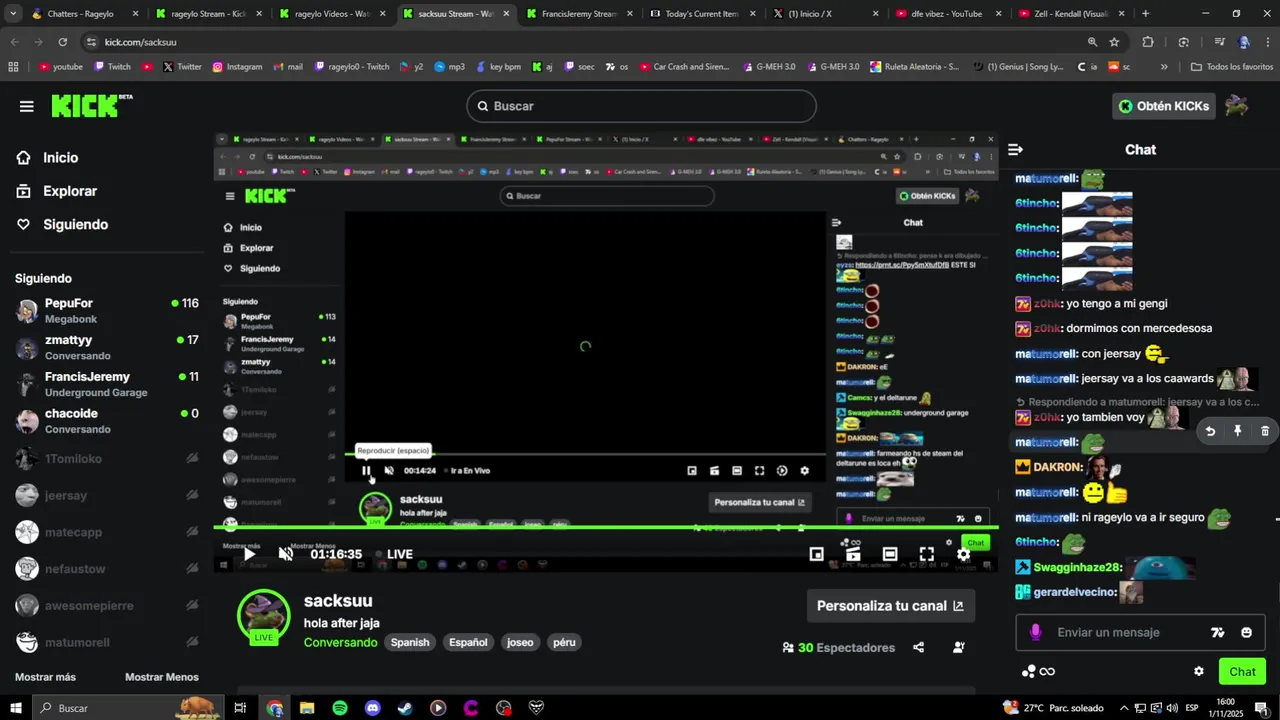Click the KICK logo

click(x=92, y=106)
